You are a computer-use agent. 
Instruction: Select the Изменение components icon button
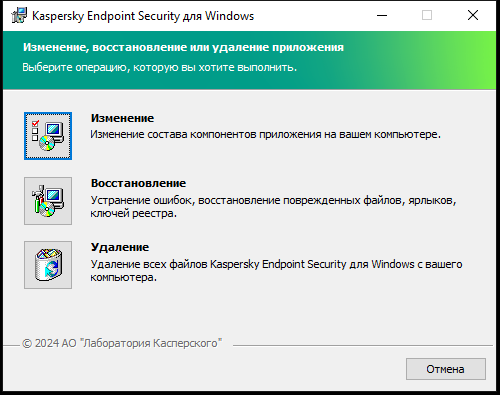click(48, 136)
